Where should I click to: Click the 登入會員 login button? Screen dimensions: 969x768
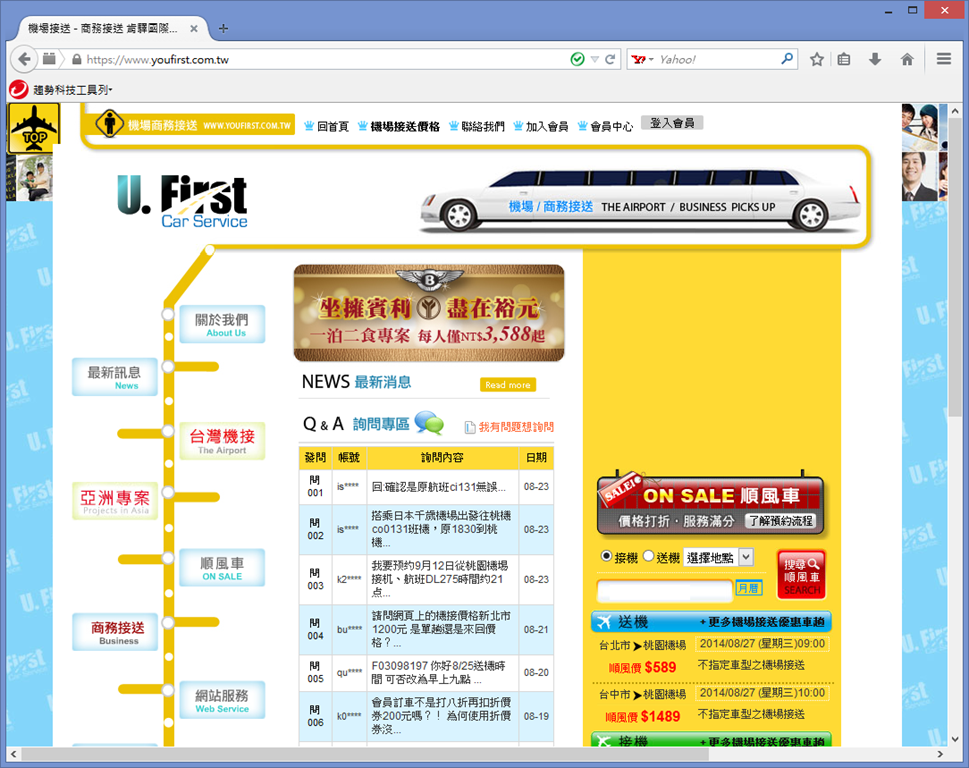[672, 123]
